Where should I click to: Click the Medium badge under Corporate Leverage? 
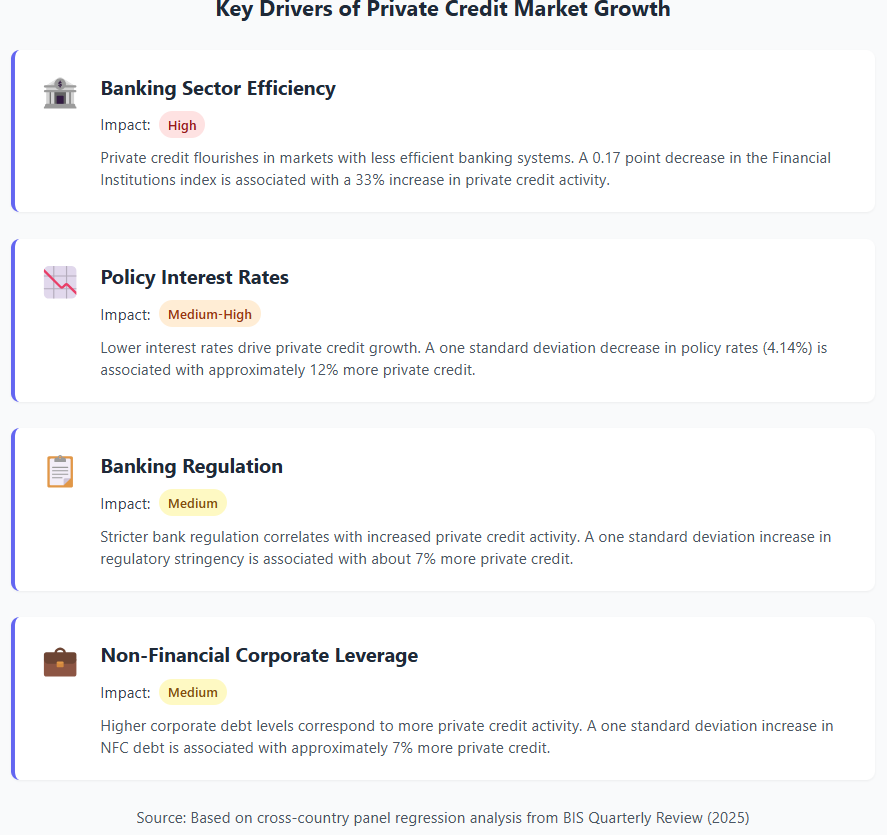pos(193,692)
